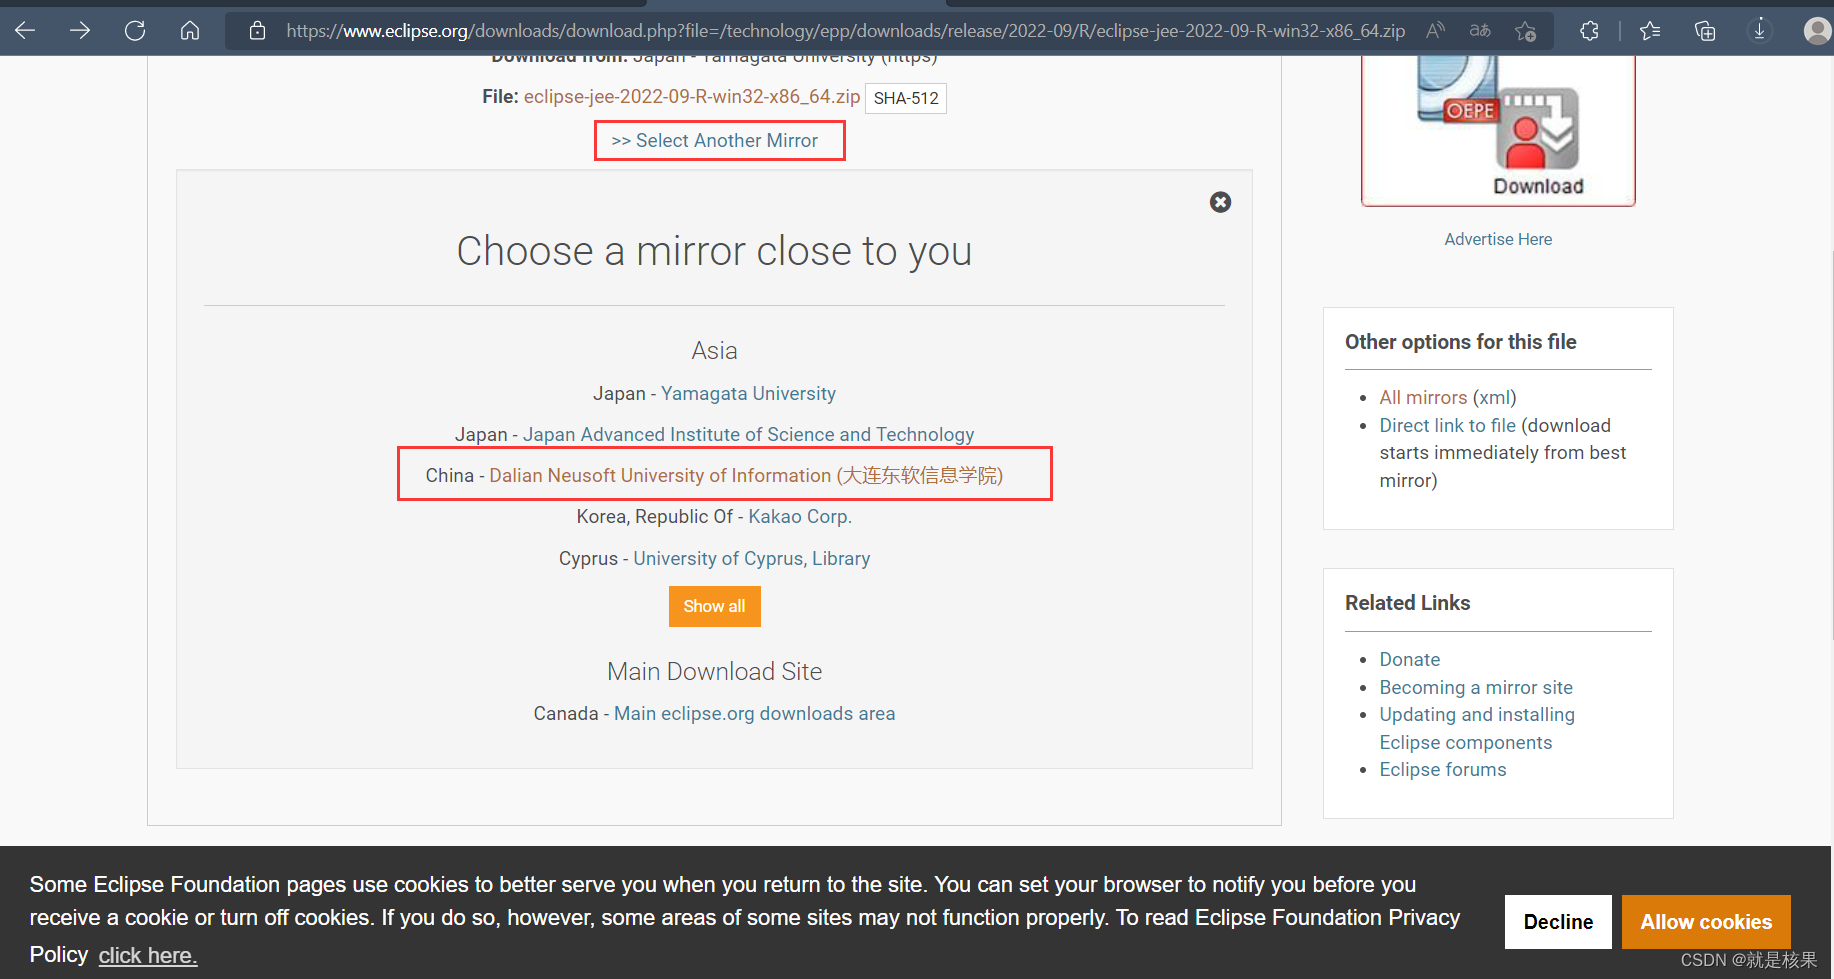Open Main eclipse.org downloads area link

tap(754, 714)
